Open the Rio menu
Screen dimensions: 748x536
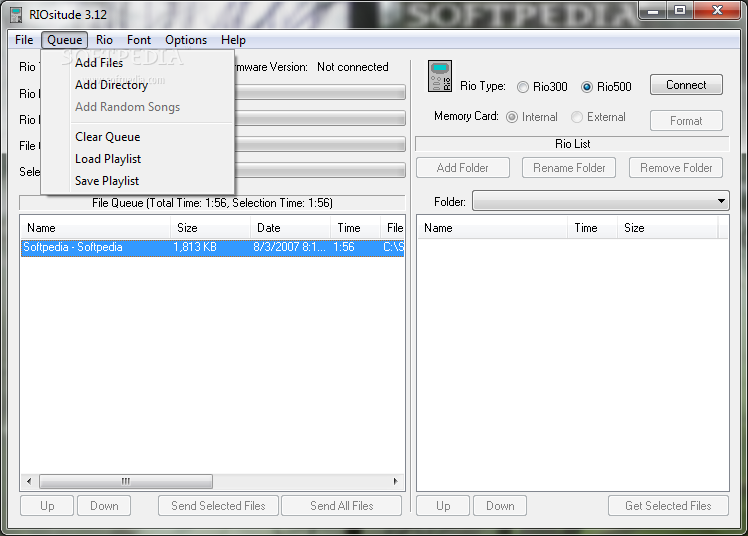tap(104, 40)
